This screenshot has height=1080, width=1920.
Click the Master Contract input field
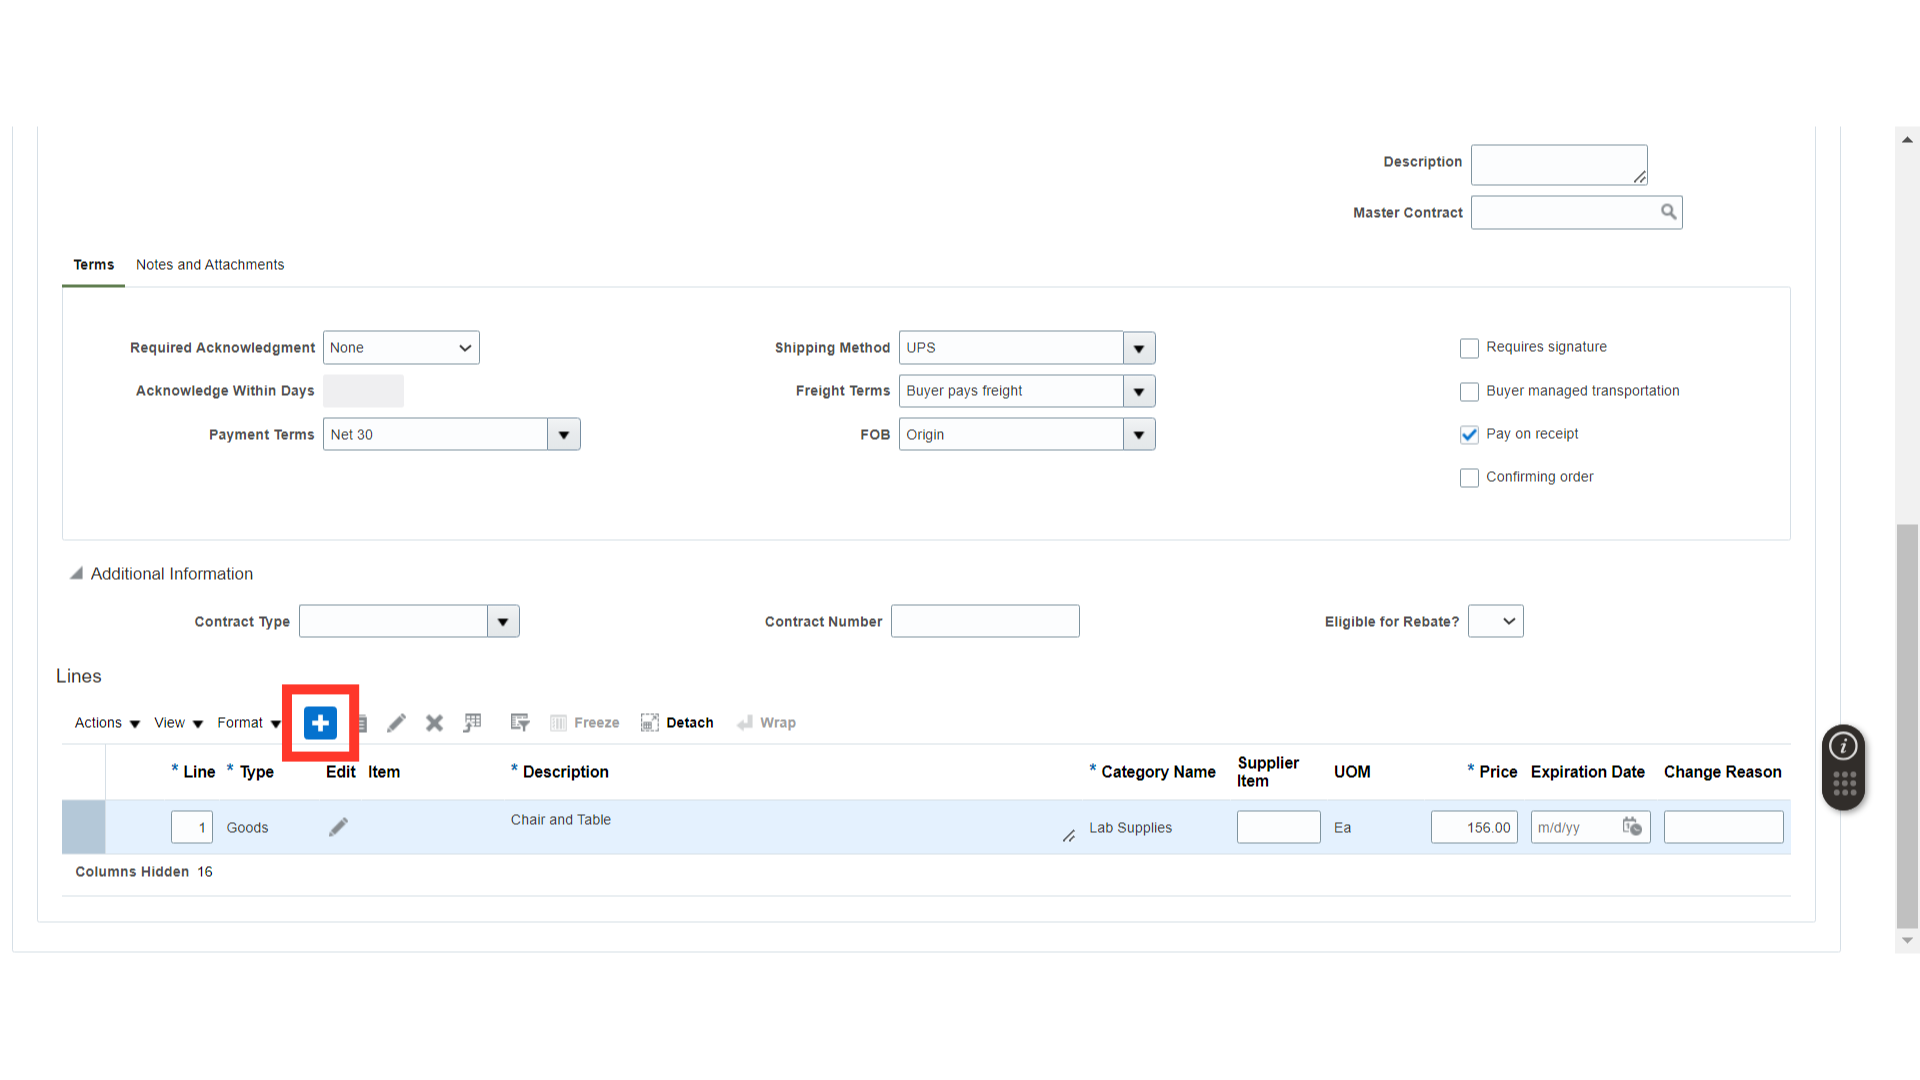tap(1564, 212)
